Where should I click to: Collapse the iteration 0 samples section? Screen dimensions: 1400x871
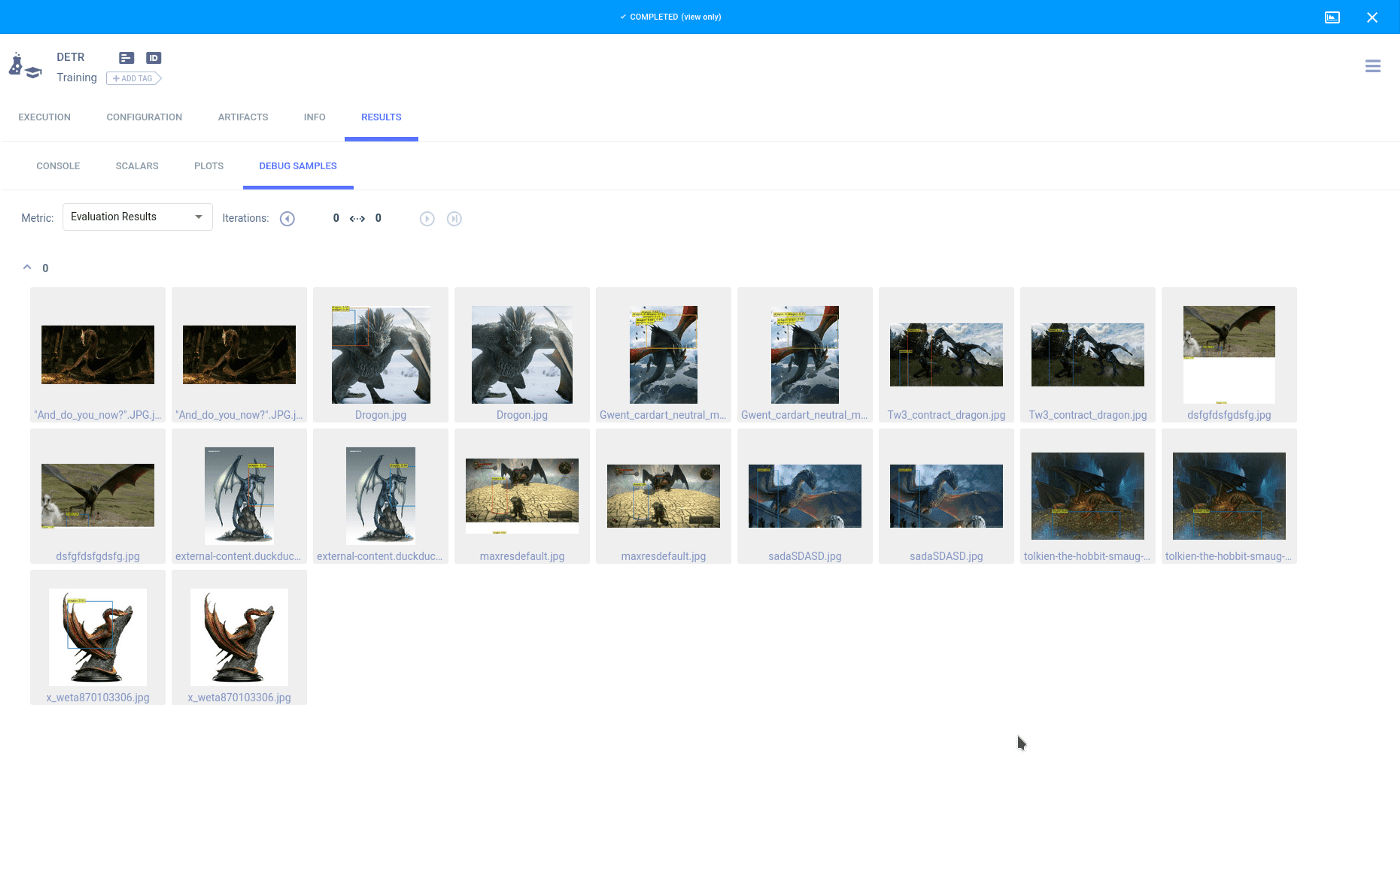coord(27,268)
